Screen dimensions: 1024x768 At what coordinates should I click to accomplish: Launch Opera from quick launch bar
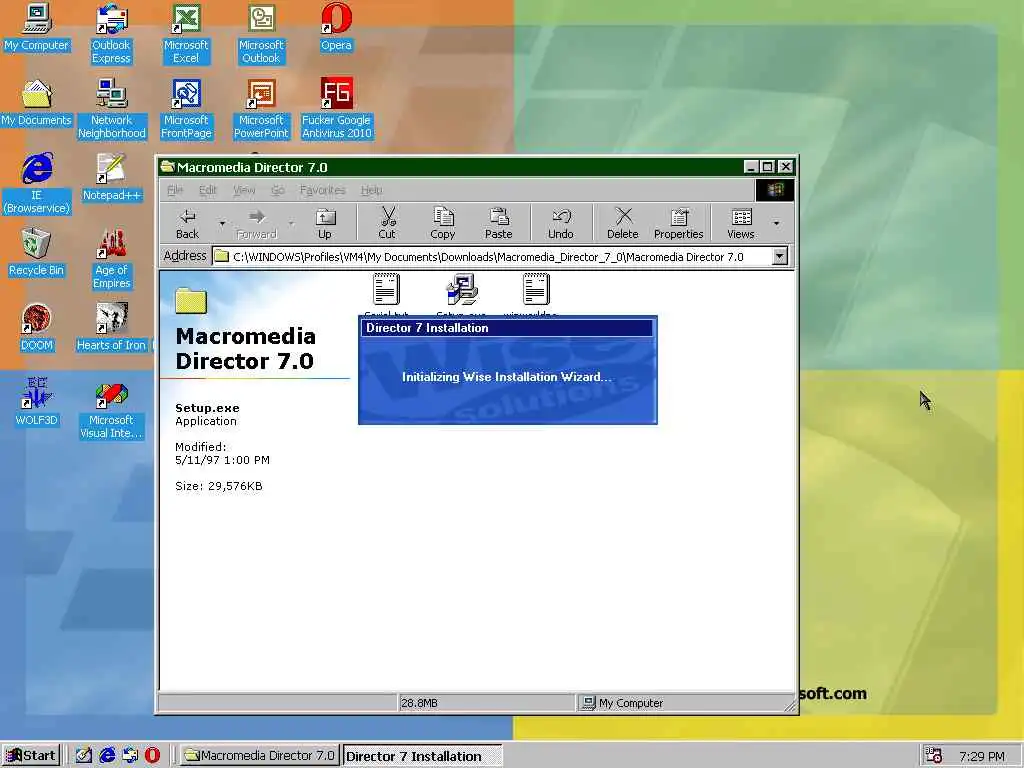click(x=152, y=756)
